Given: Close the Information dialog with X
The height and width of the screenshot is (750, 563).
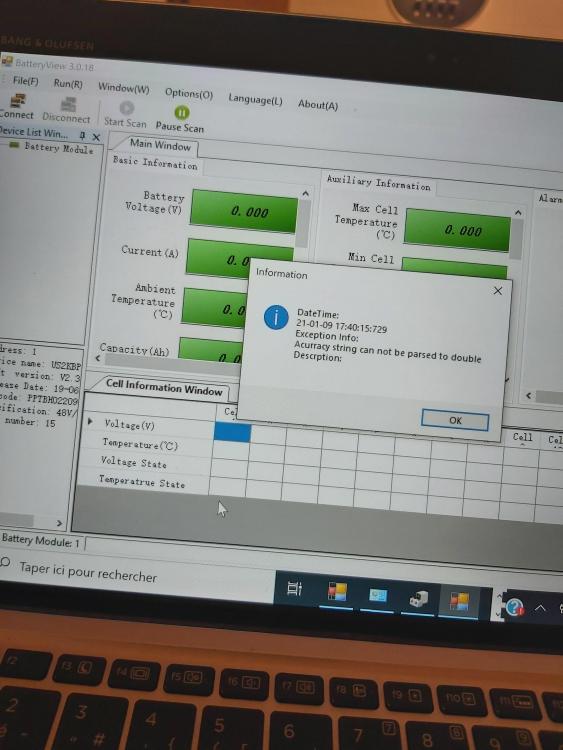Looking at the screenshot, I should pyautogui.click(x=497, y=290).
